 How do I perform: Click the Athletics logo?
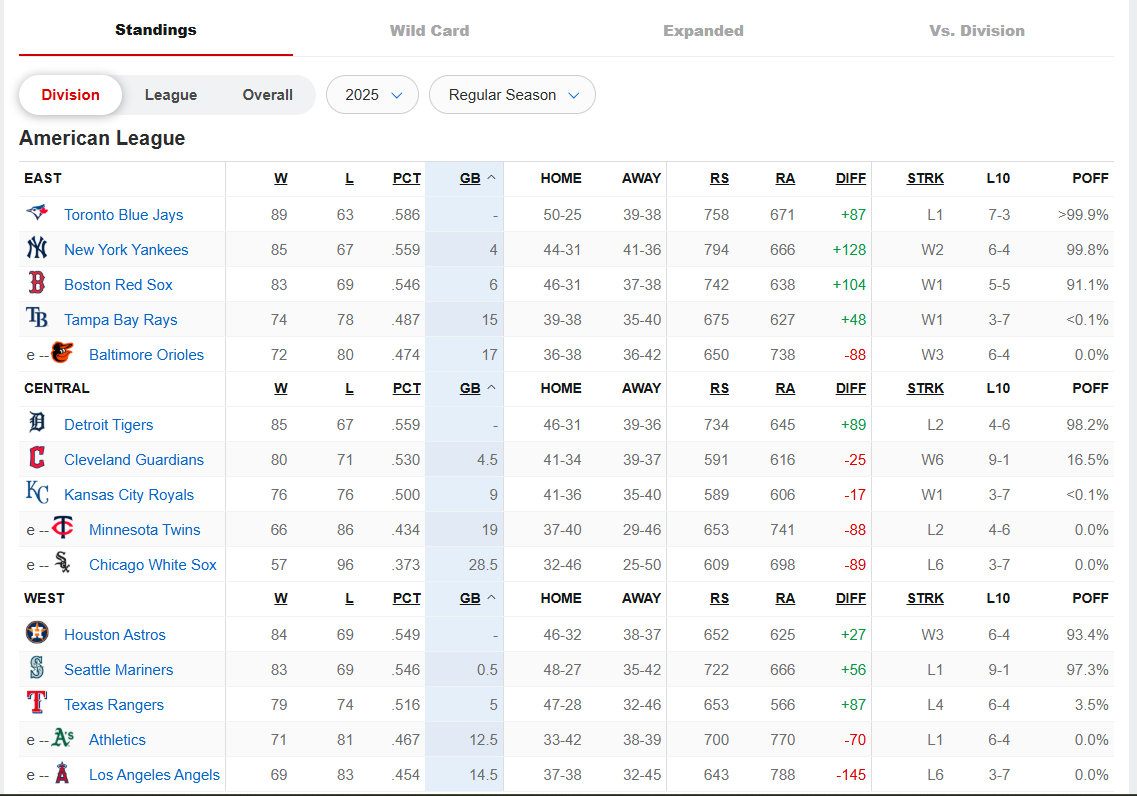62,738
